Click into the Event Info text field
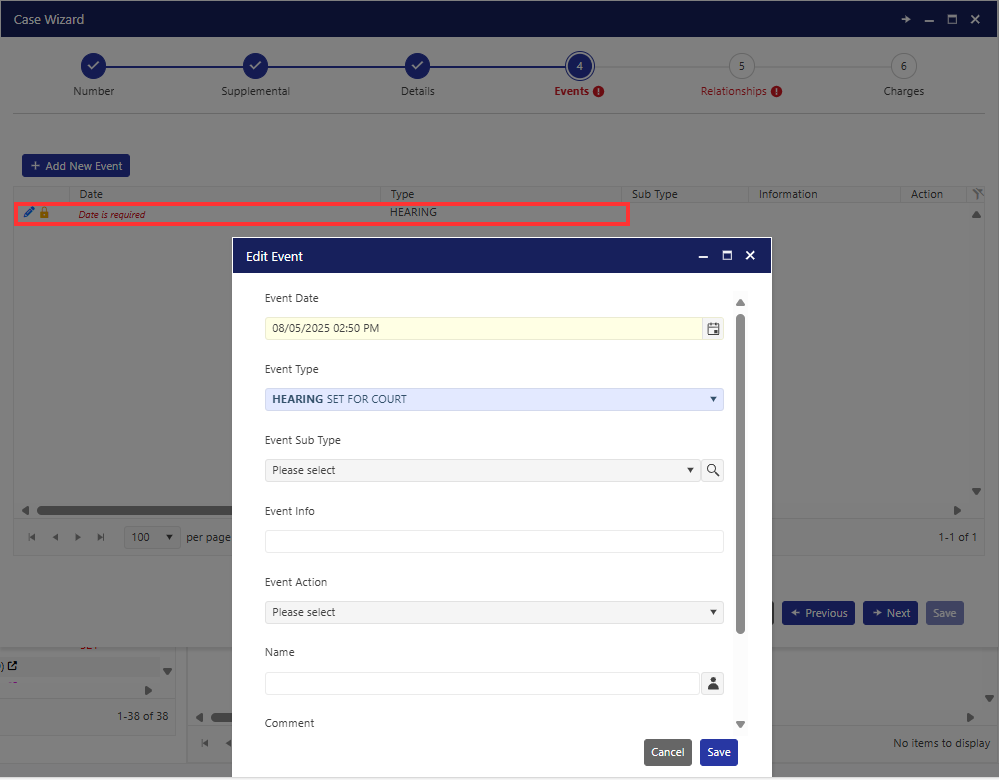The height and width of the screenshot is (780, 999). tap(494, 541)
